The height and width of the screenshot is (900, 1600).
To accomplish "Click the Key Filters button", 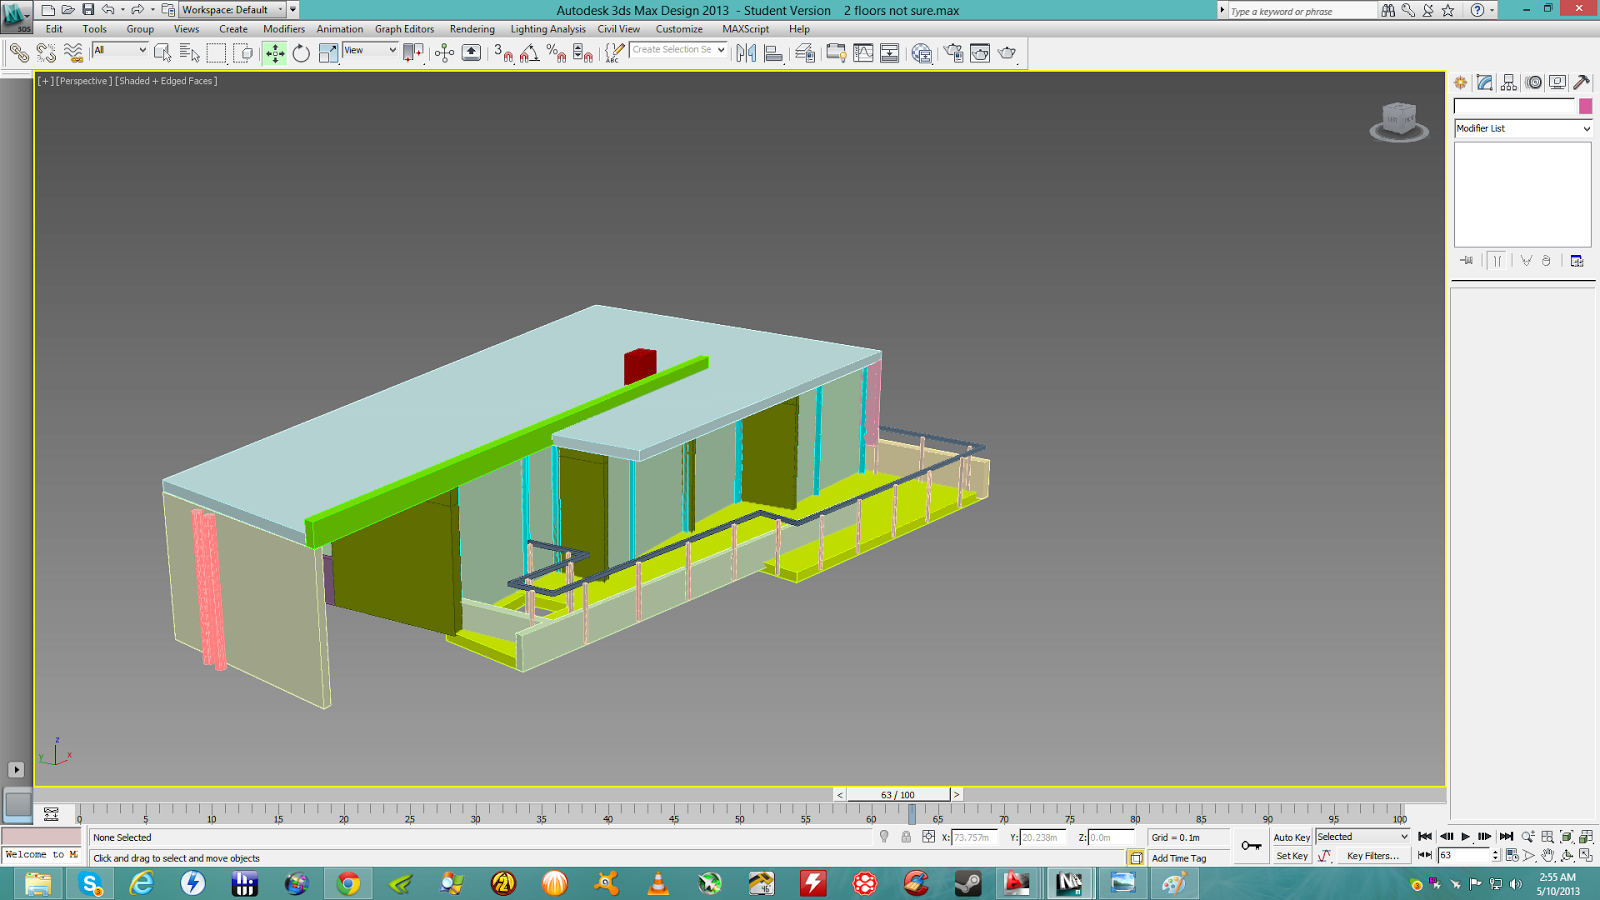I will tap(1373, 856).
